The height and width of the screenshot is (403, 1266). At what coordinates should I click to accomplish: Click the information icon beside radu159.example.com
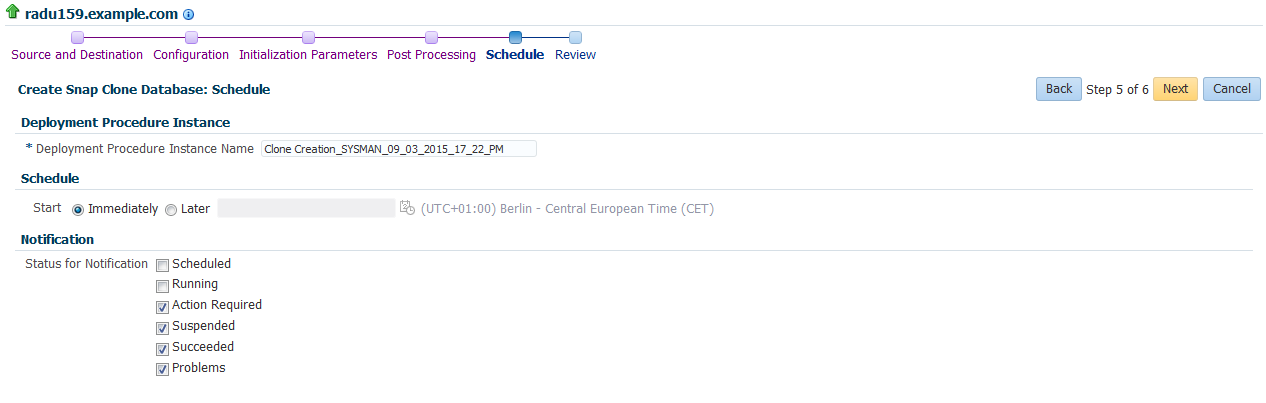click(189, 16)
